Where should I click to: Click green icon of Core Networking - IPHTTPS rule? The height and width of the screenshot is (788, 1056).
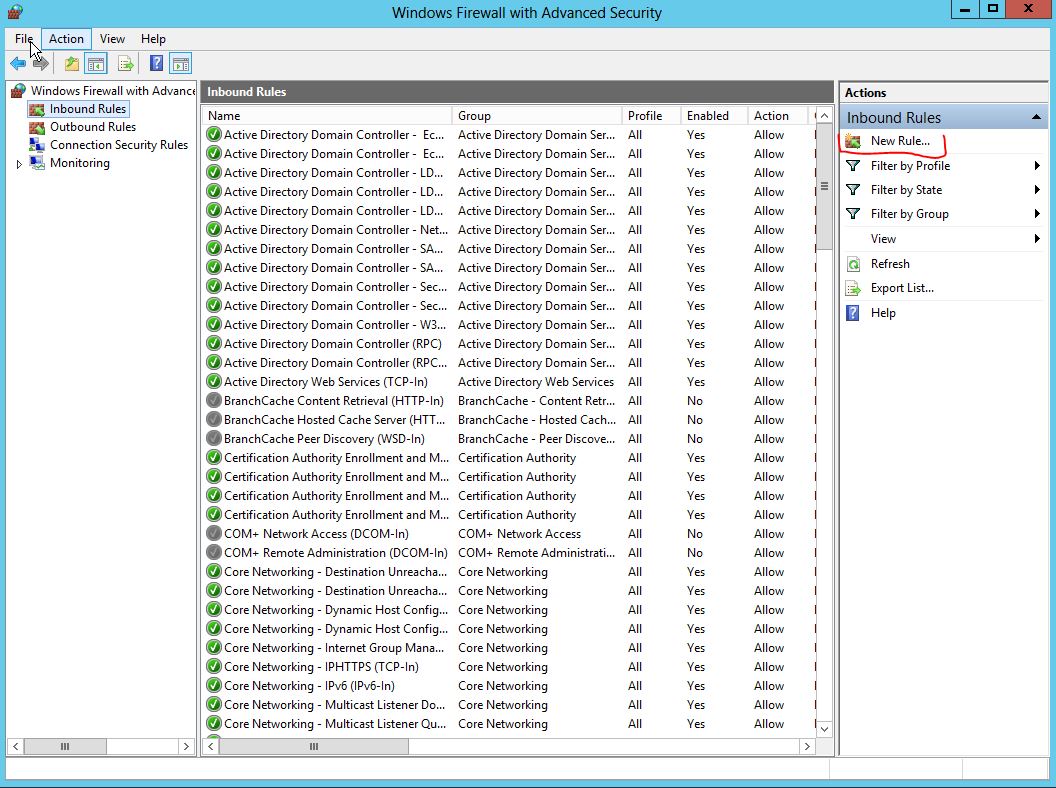coord(213,667)
